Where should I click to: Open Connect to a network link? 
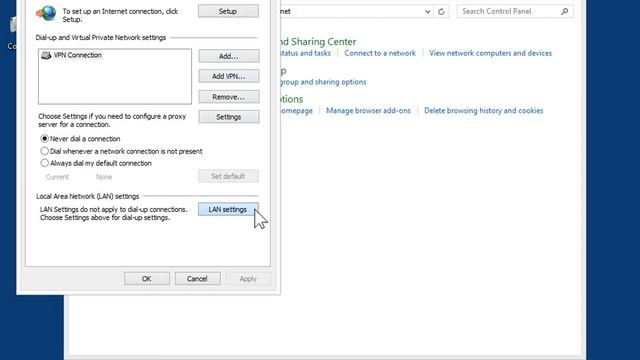coord(380,53)
